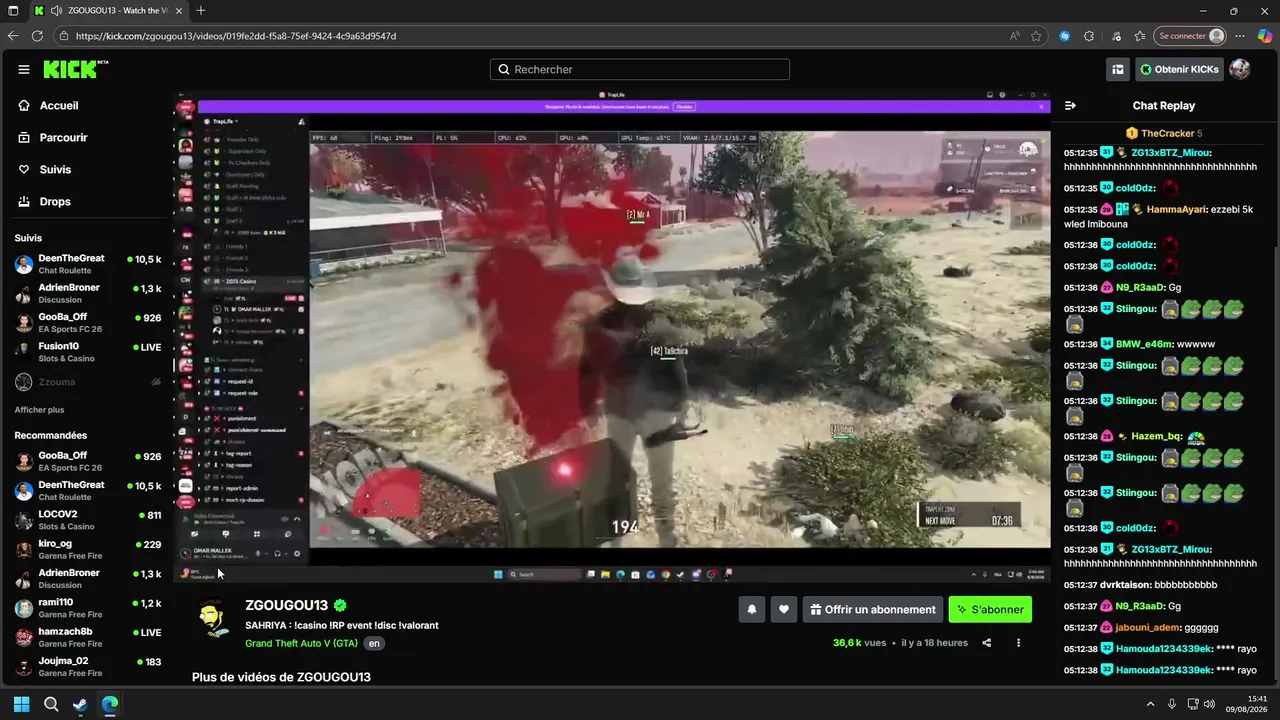
Task: Open the Grand Theft Auto V (GTA) category link
Action: tap(301, 643)
